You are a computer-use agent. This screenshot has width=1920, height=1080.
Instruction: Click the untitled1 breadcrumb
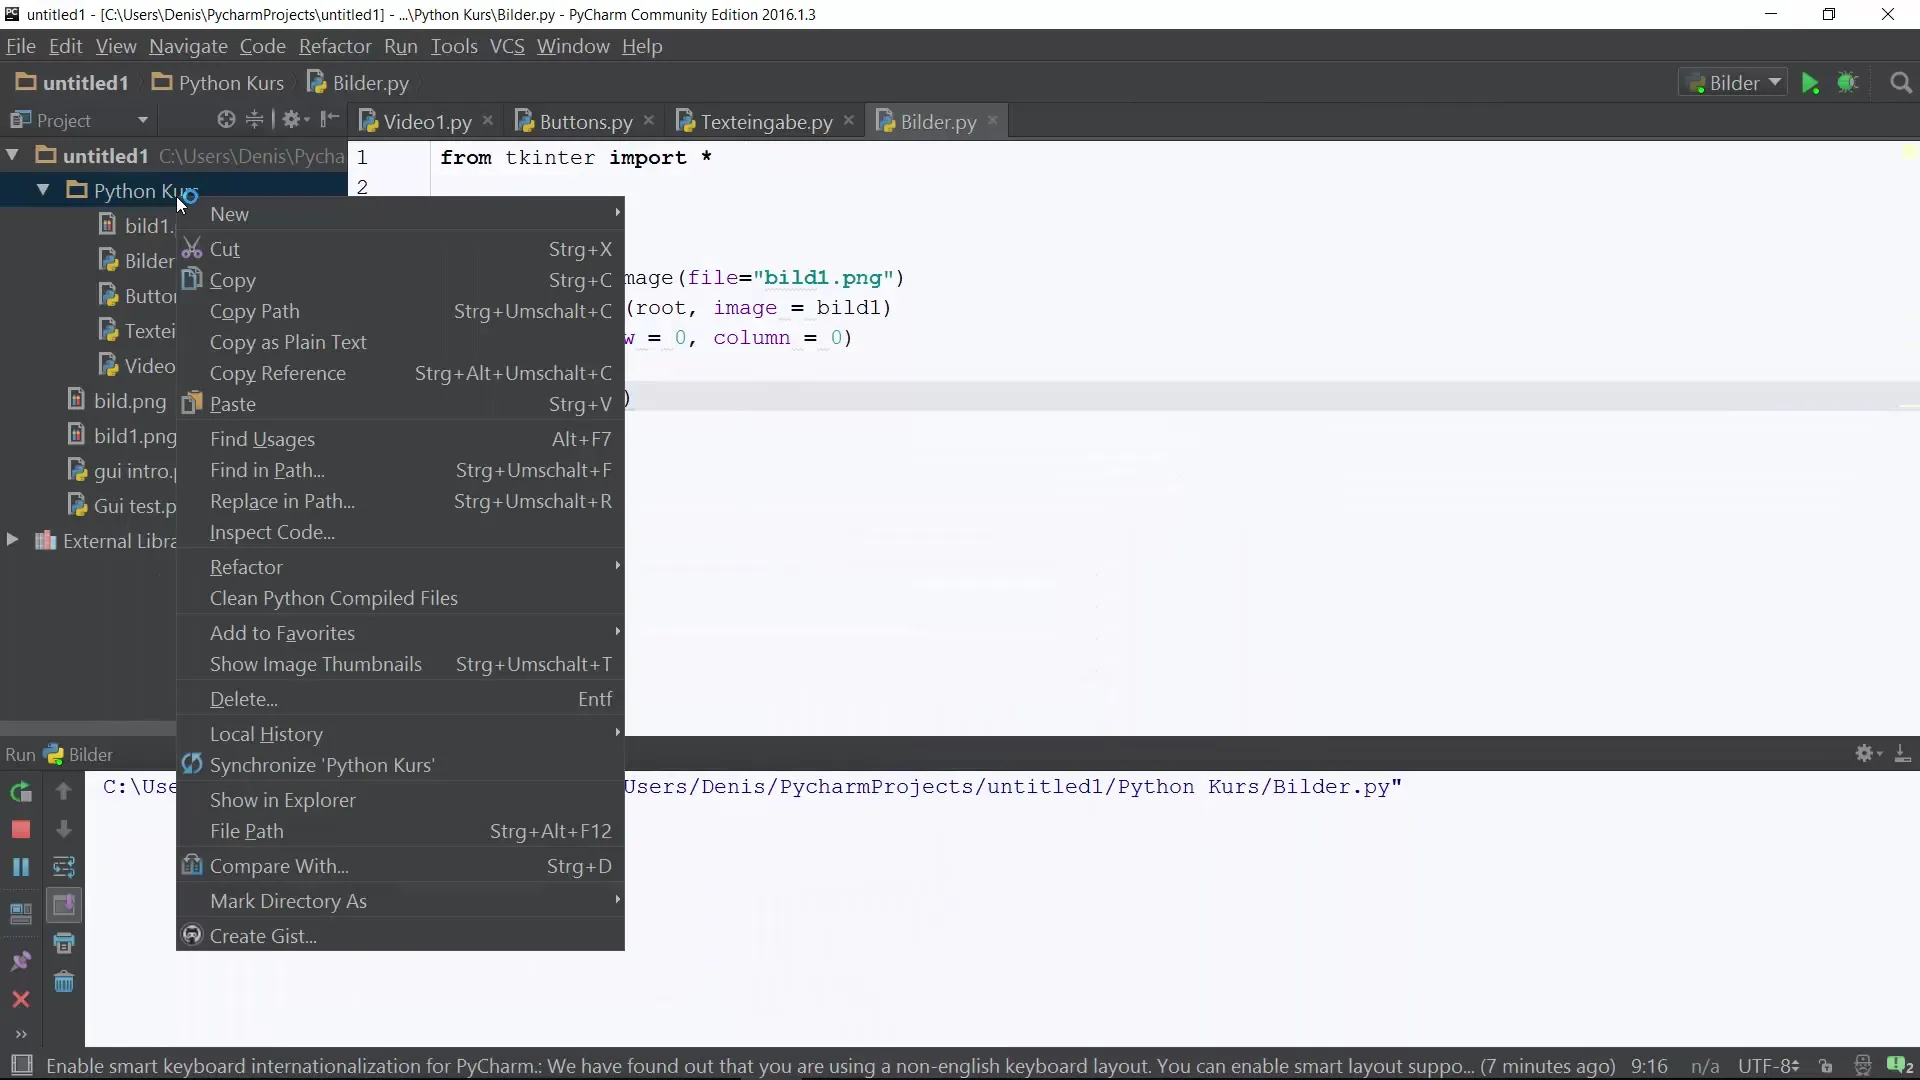72,83
